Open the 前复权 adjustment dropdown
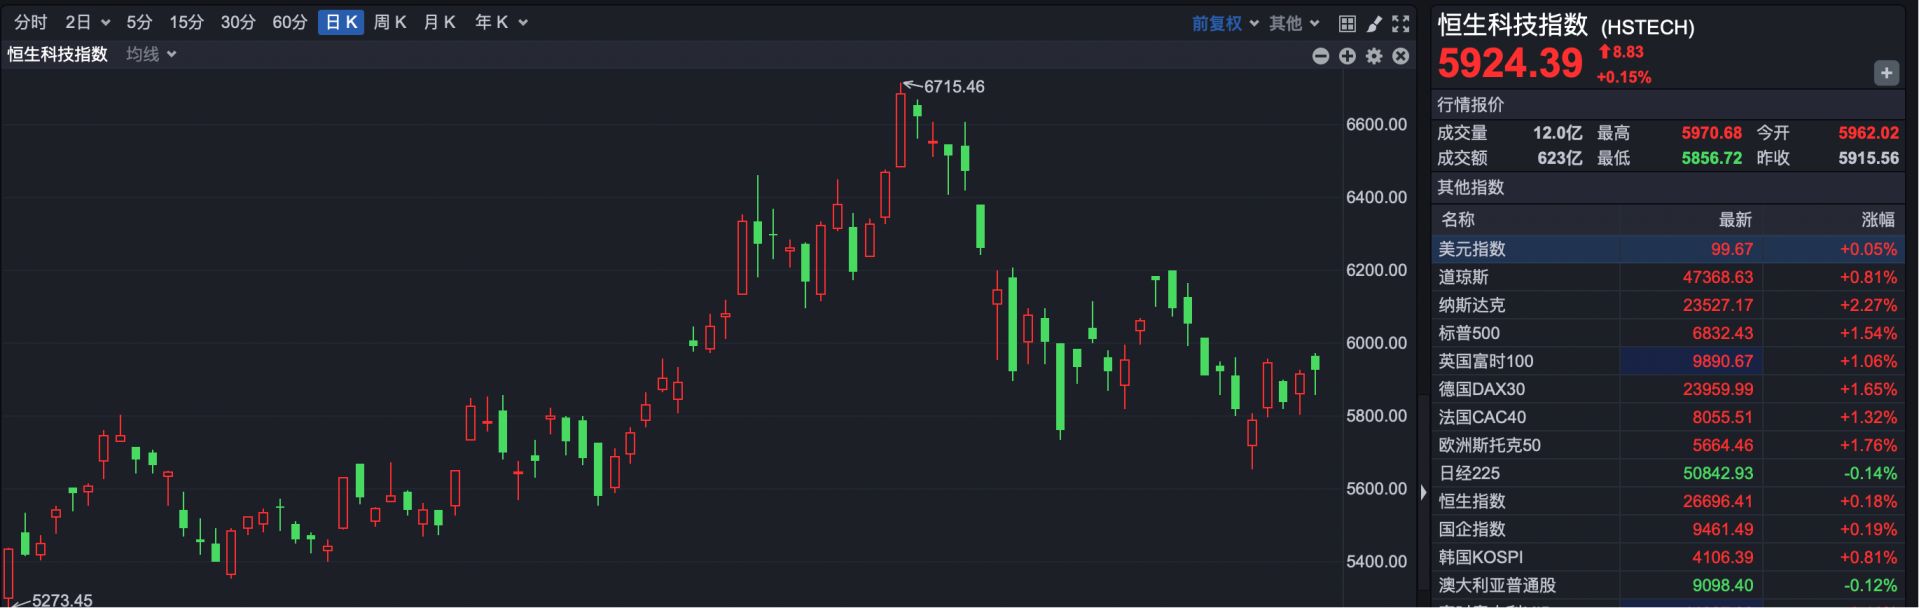1919x608 pixels. pos(1225,23)
